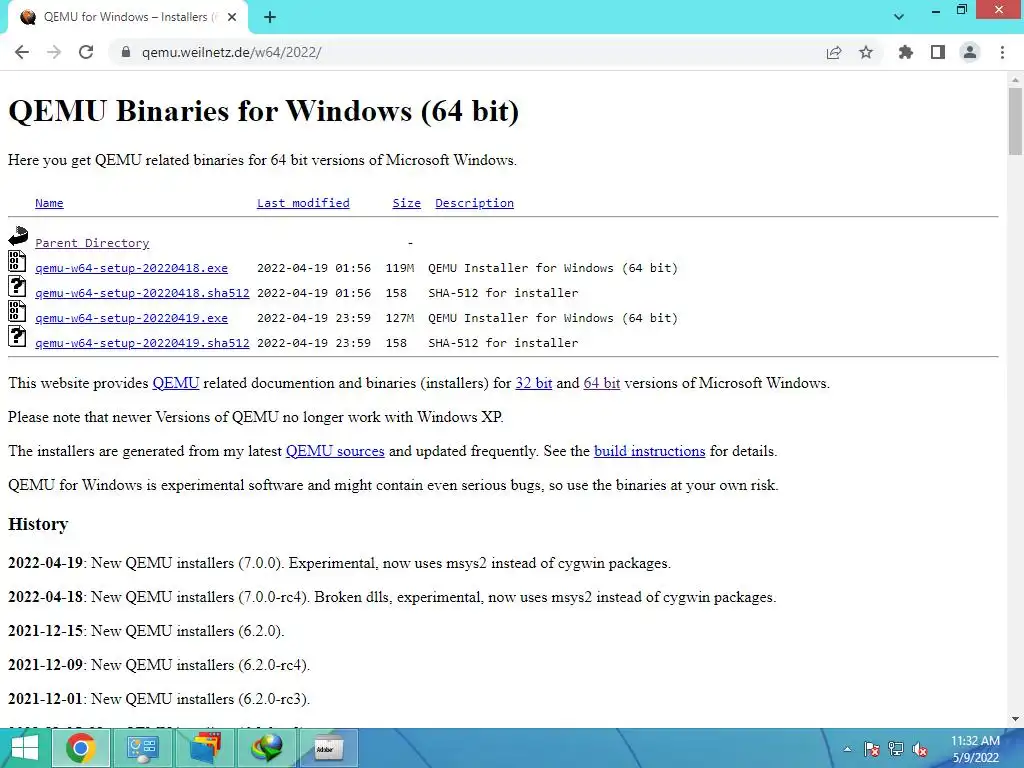Click the Parent Directory folder icon
This screenshot has width=1024, height=768.
[18, 236]
